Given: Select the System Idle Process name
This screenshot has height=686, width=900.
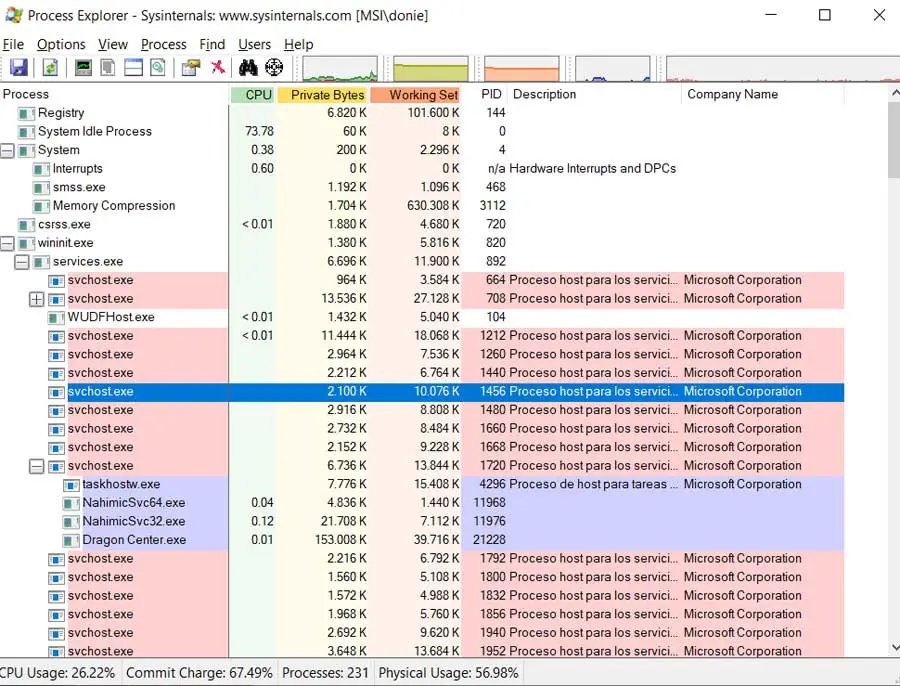Looking at the screenshot, I should pyautogui.click(x=95, y=132).
